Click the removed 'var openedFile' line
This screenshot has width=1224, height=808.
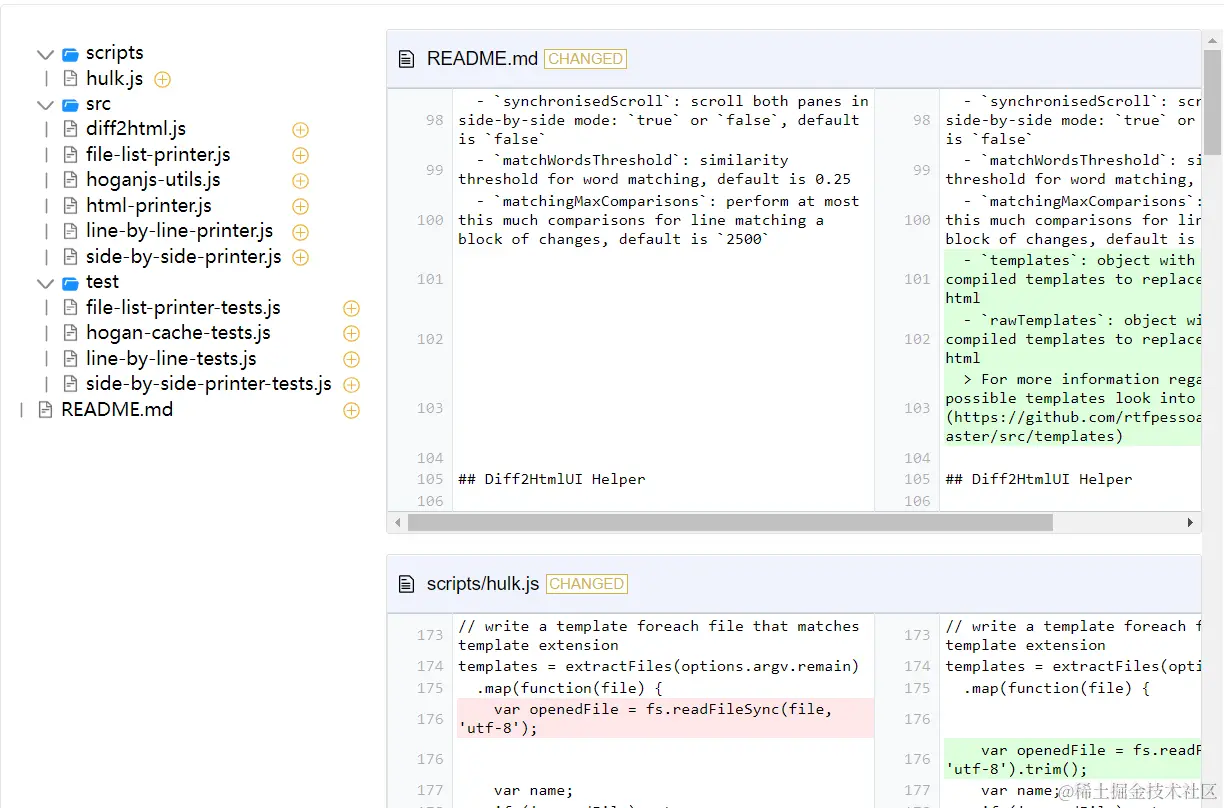665,718
